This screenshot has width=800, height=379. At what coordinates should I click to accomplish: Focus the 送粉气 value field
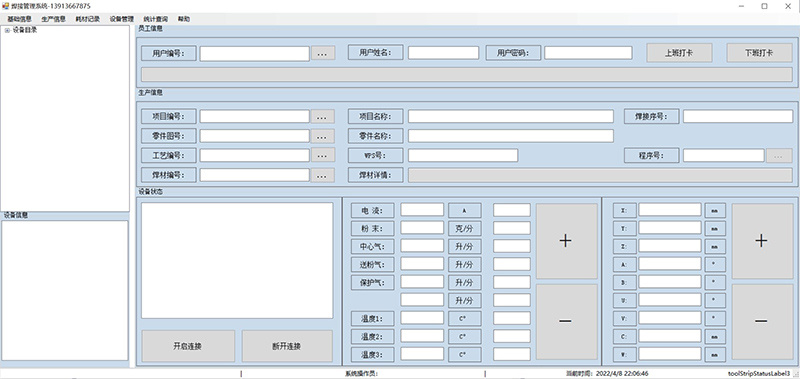click(x=422, y=264)
